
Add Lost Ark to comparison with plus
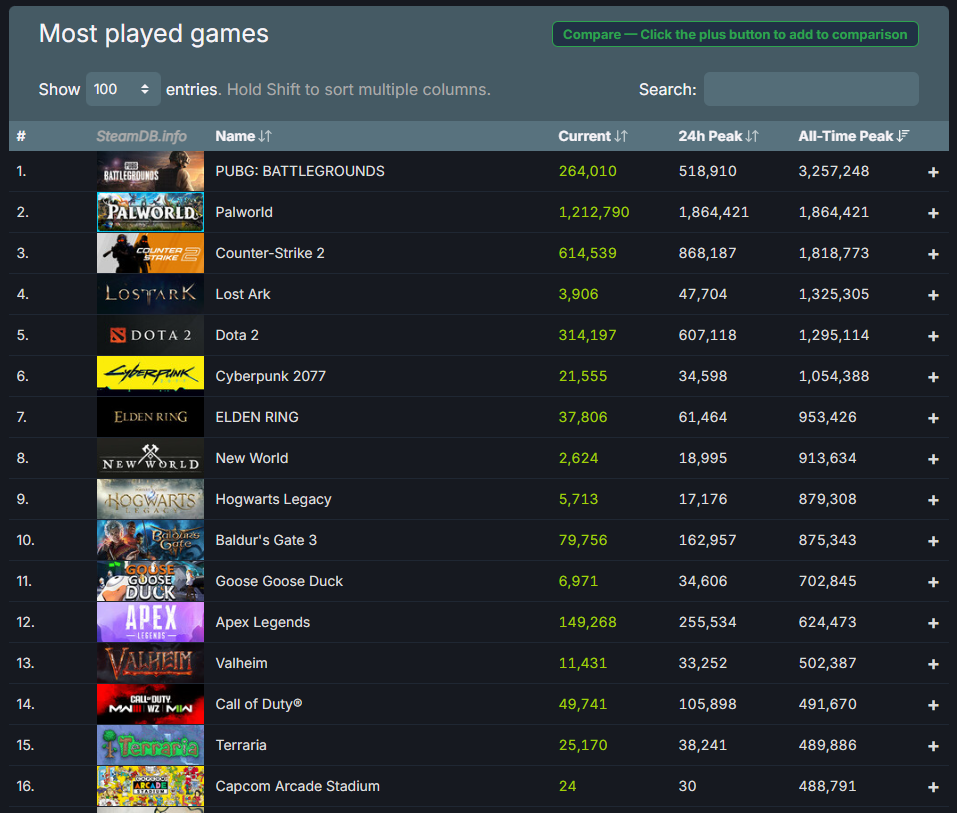(933, 295)
